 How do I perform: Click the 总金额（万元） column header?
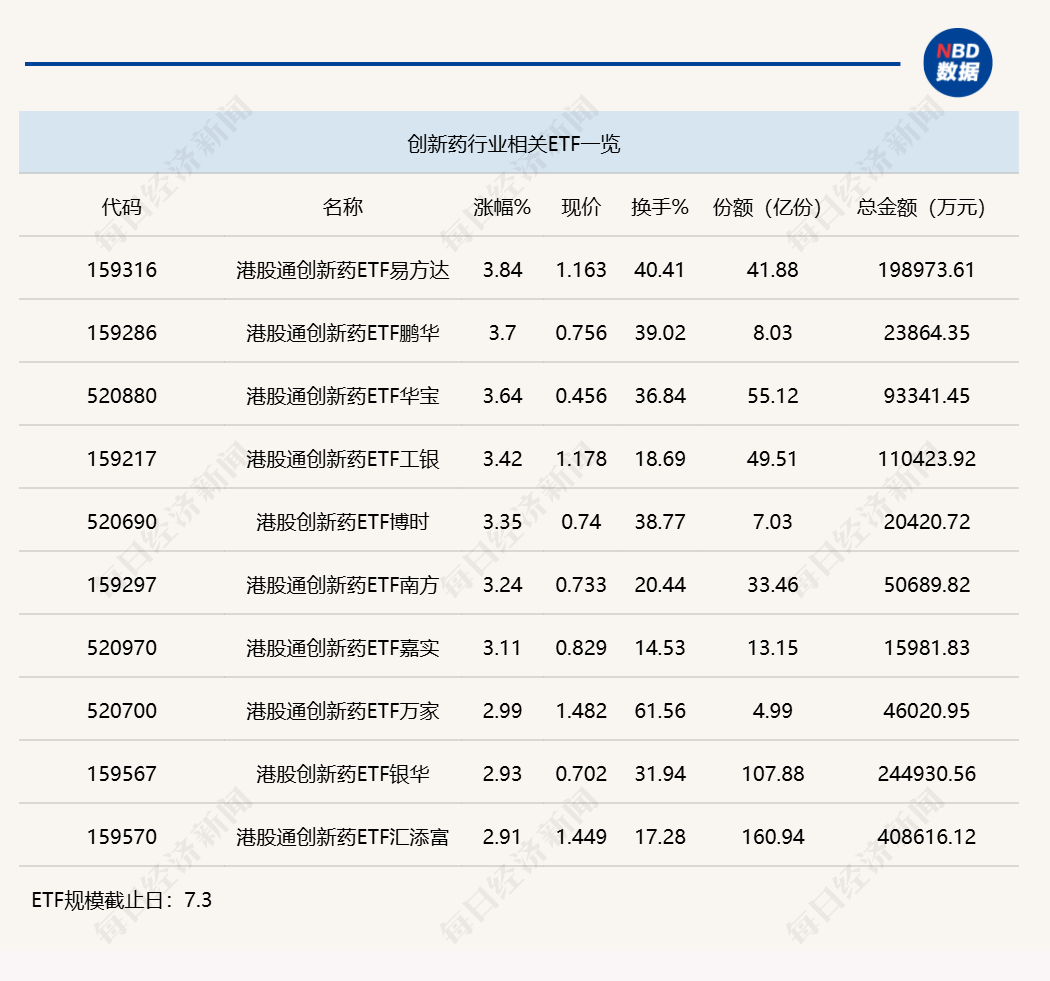coord(921,207)
